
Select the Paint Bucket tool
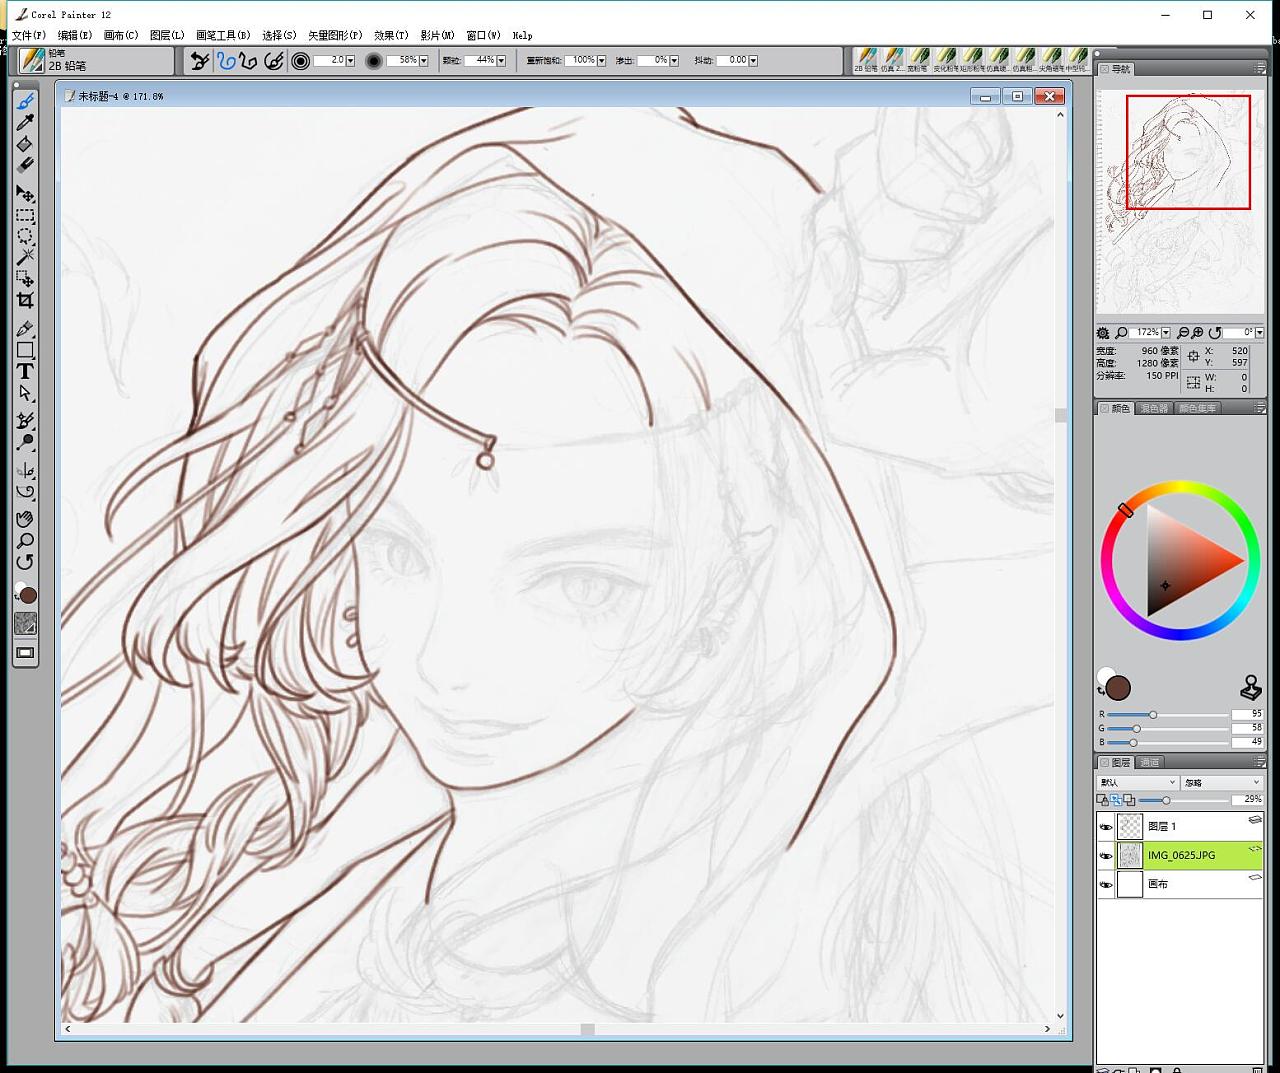click(x=25, y=144)
